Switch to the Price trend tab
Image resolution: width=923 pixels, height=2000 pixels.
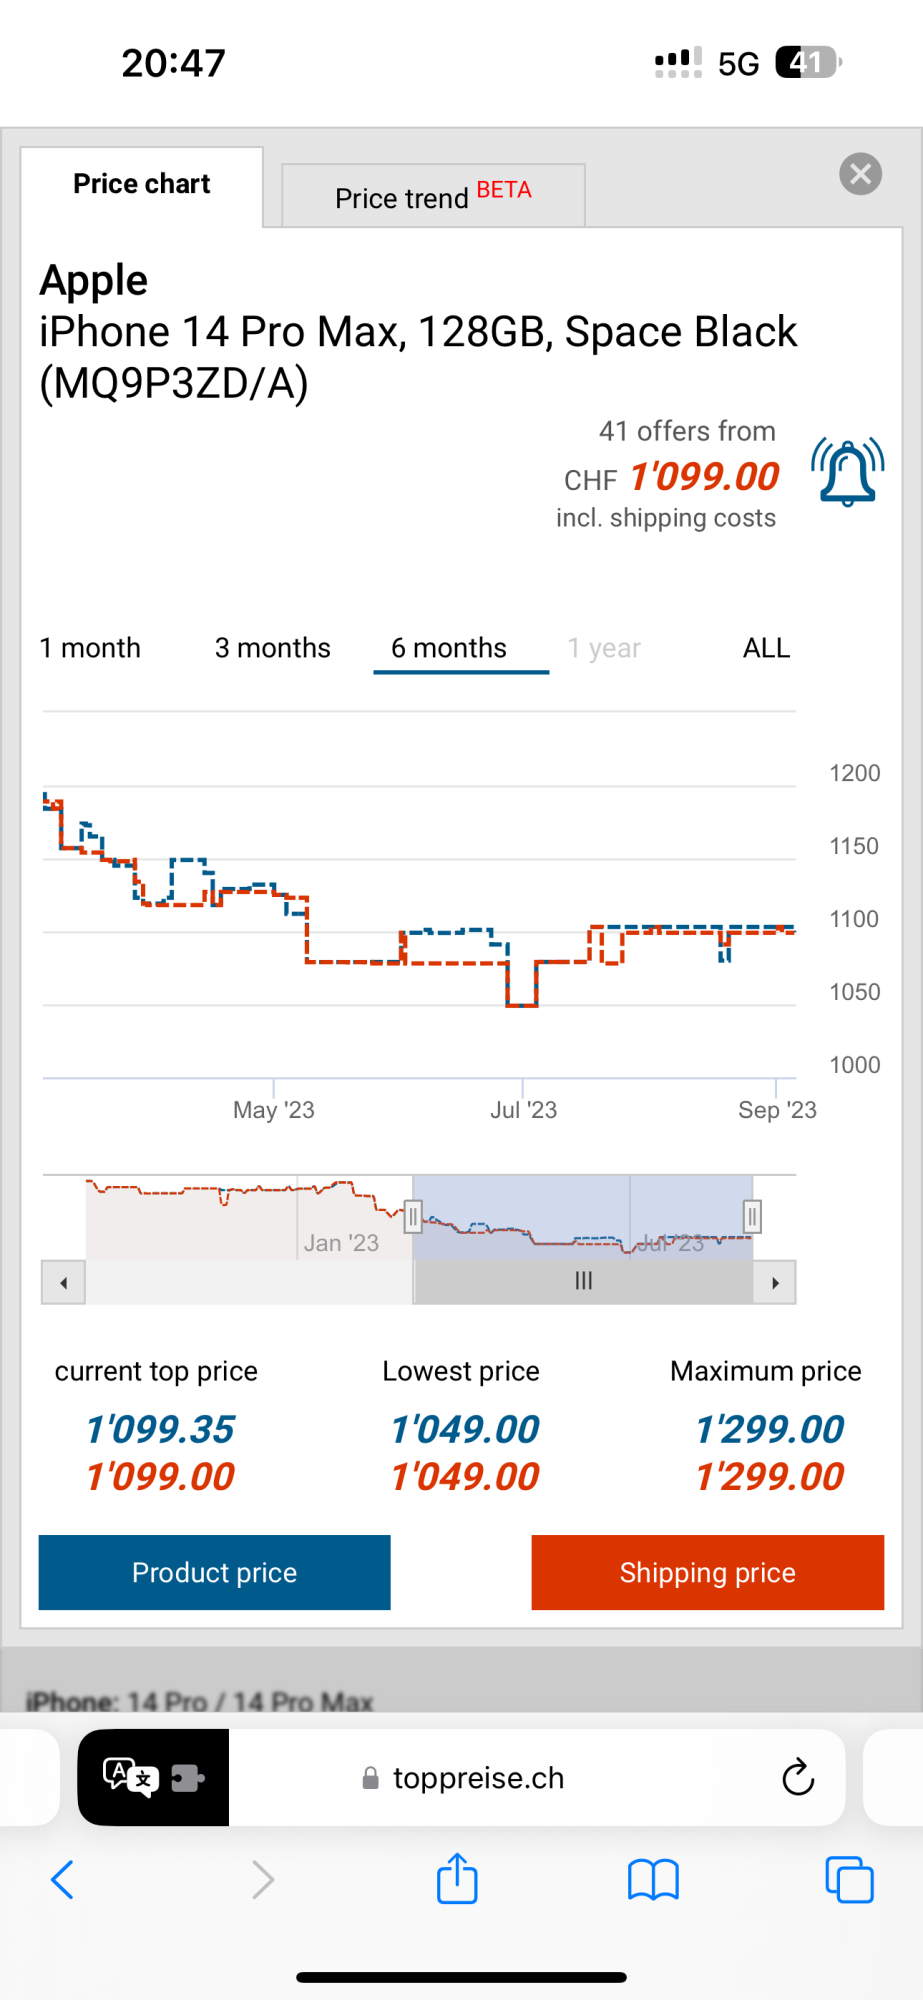pos(433,196)
